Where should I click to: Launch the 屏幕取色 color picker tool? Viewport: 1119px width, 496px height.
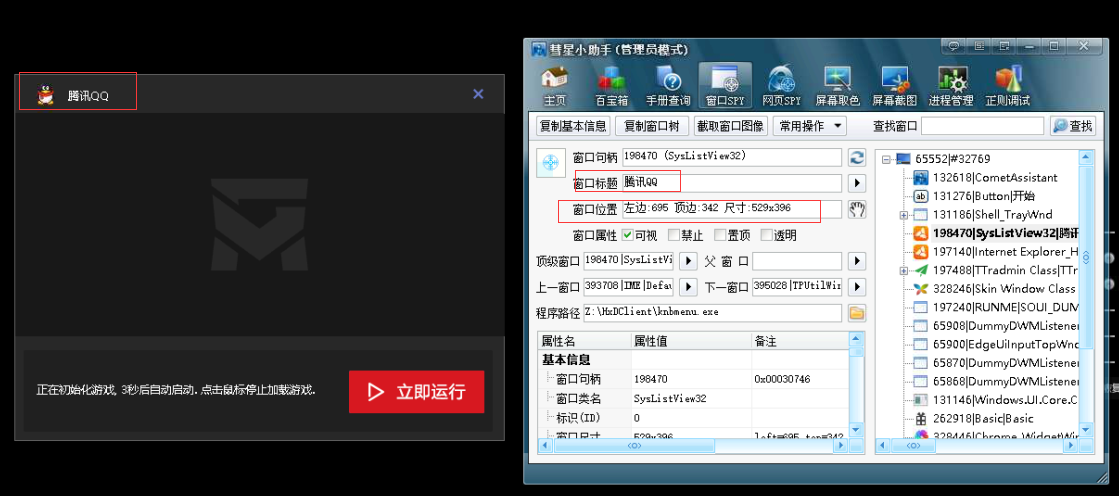point(837,86)
